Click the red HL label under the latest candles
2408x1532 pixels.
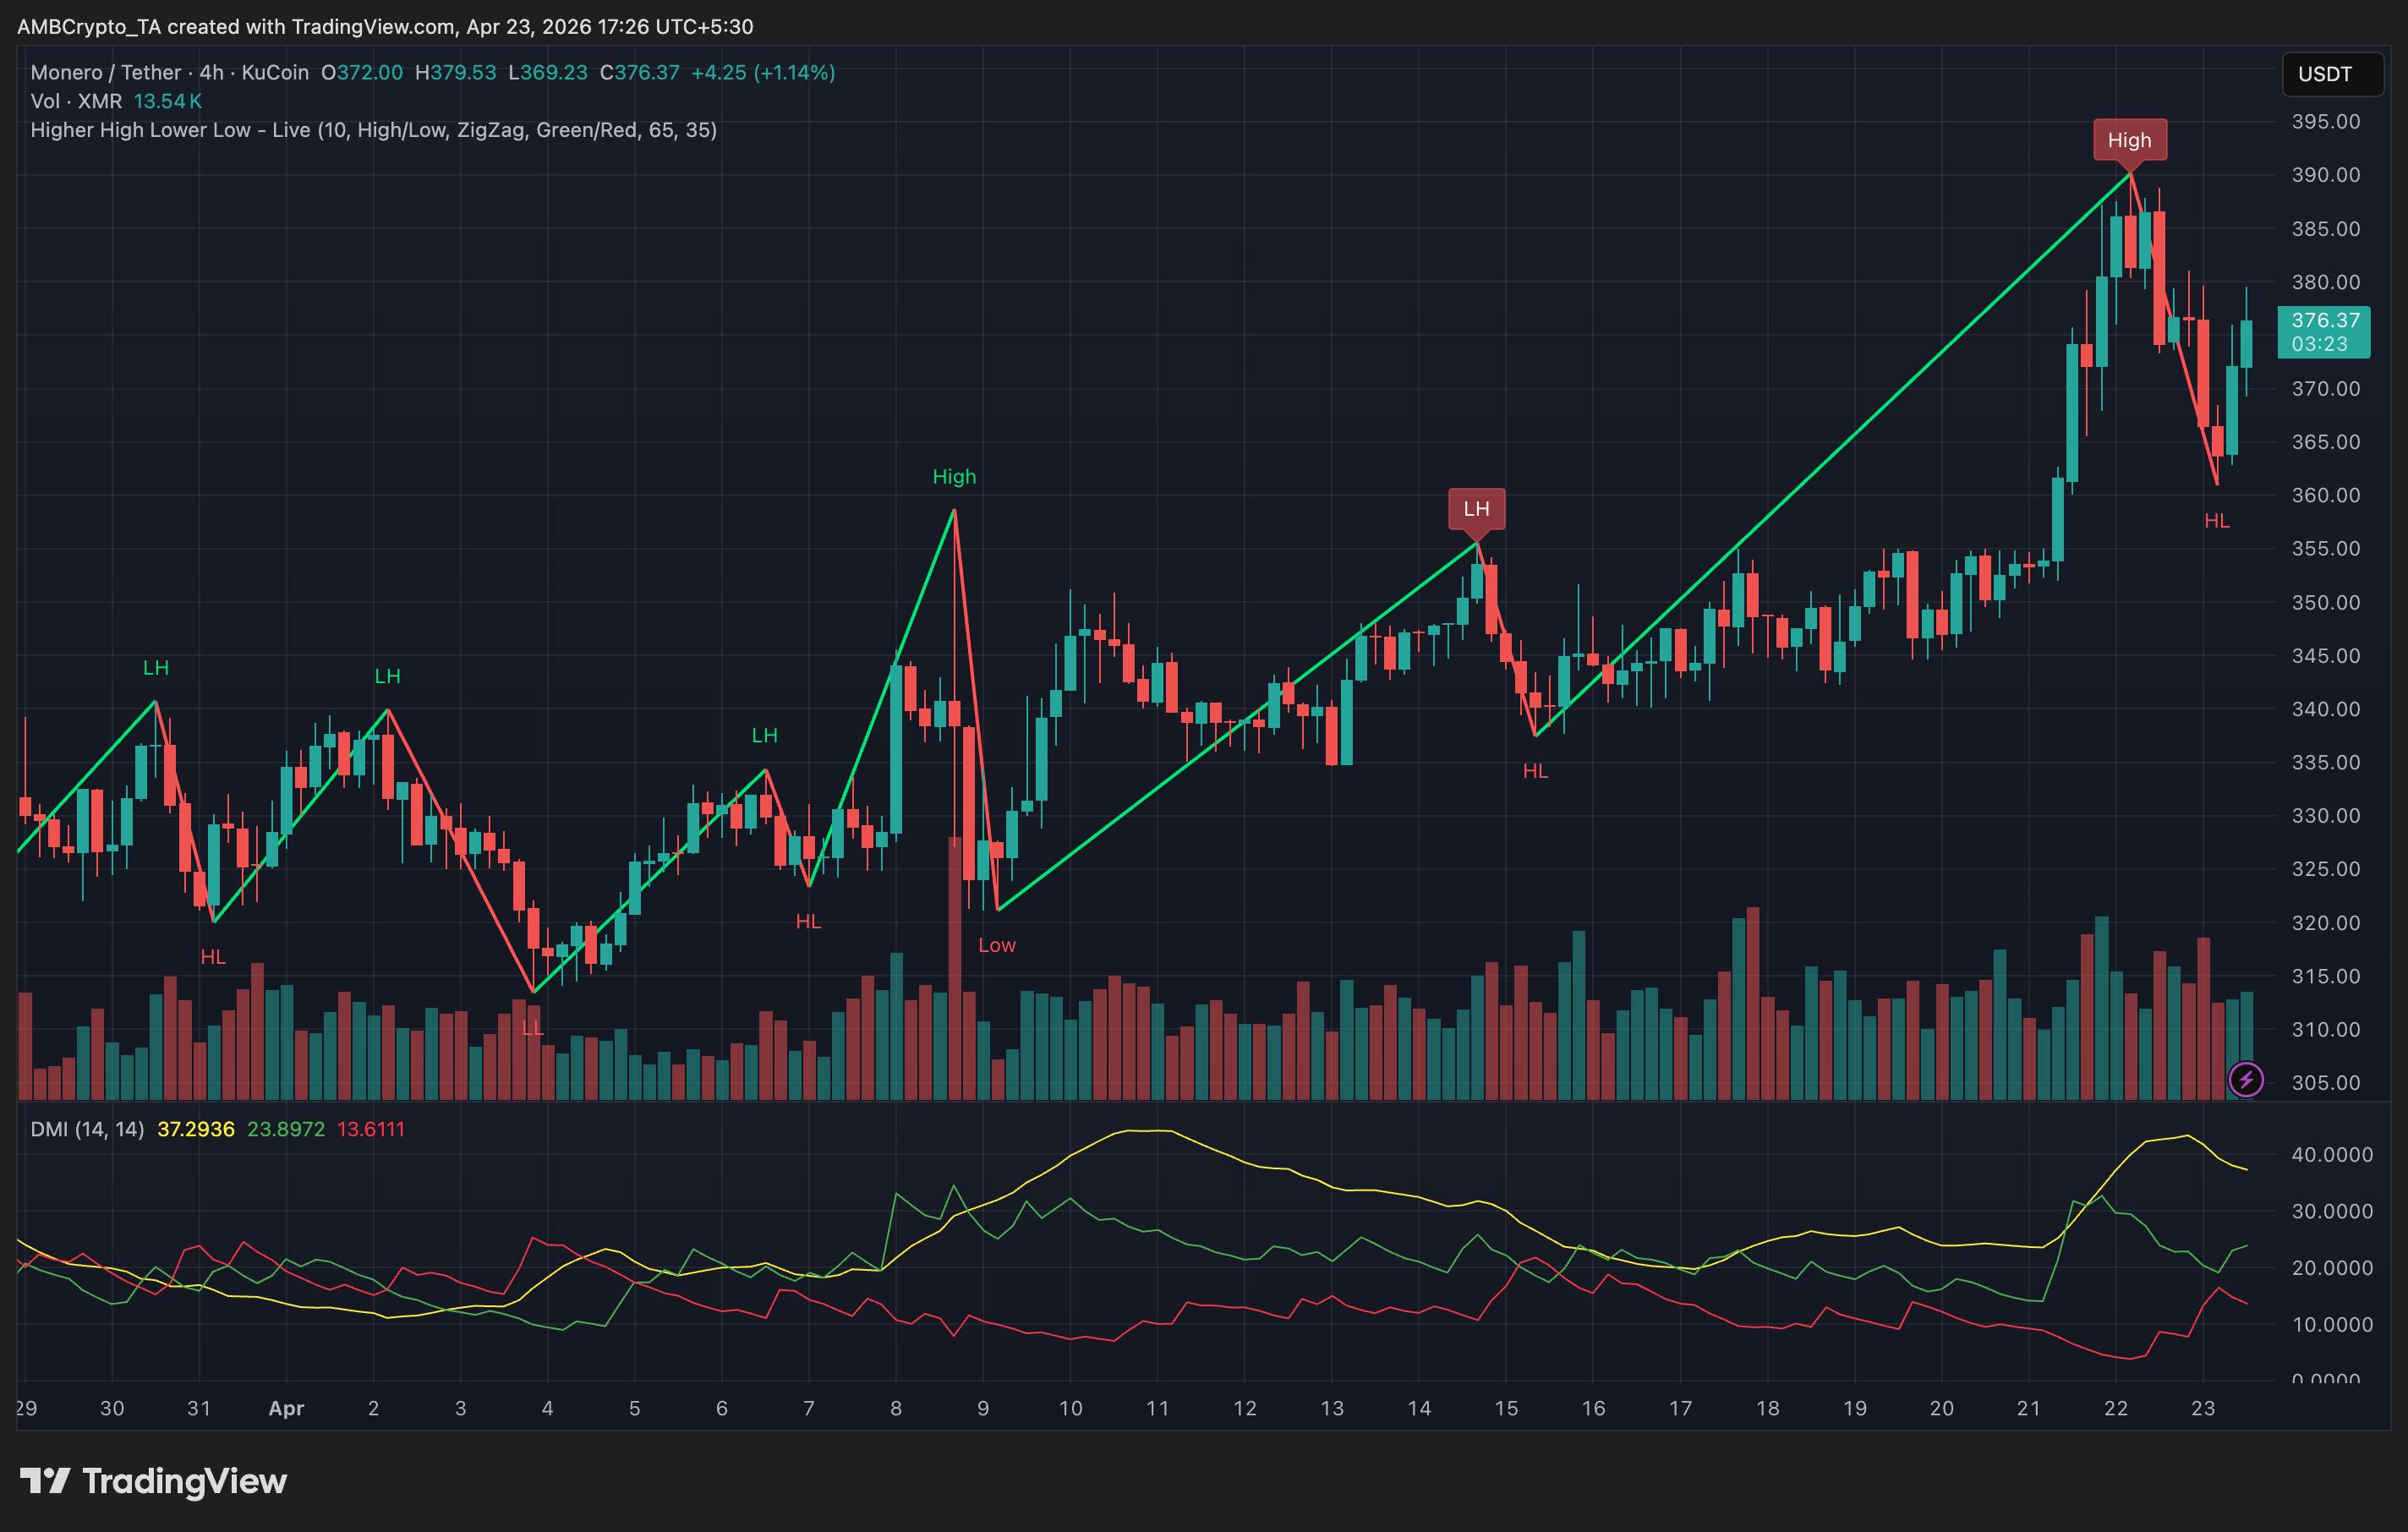pos(2216,521)
